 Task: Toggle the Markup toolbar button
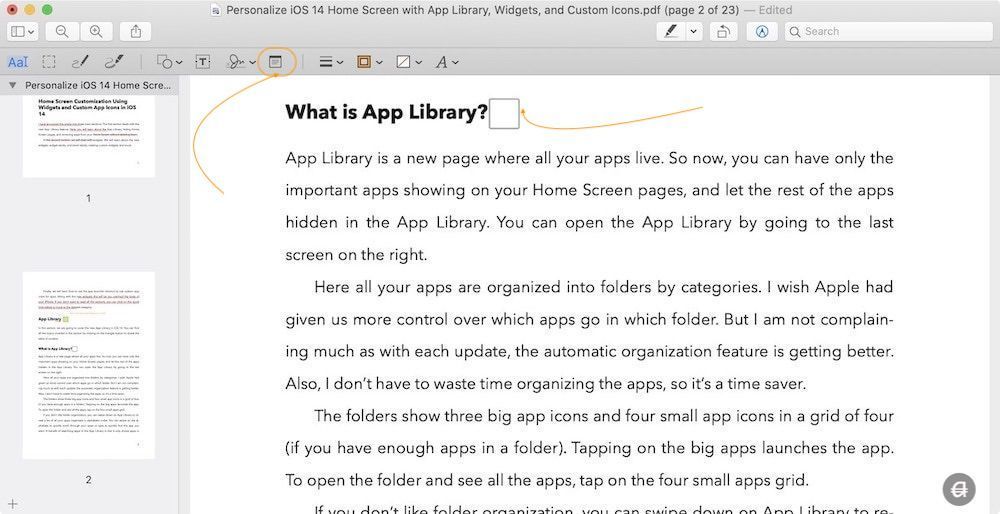[x=762, y=31]
